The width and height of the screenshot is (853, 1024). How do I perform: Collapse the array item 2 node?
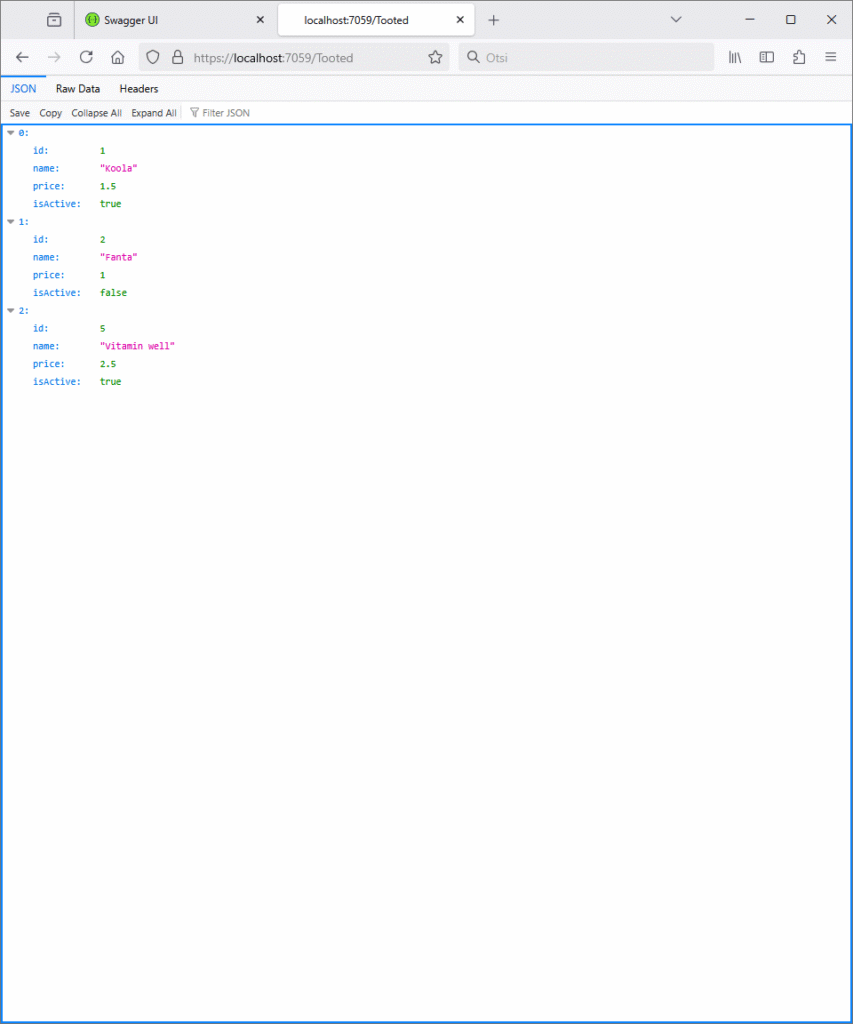(11, 311)
